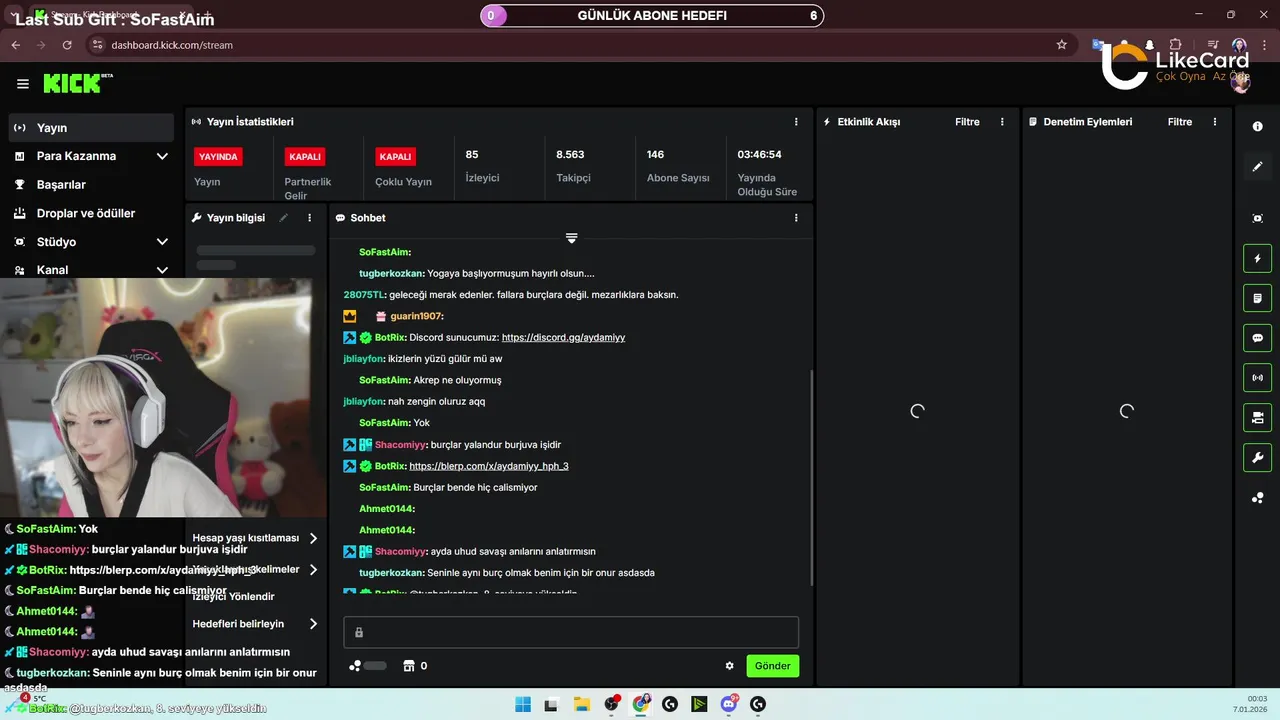The width and height of the screenshot is (1280, 720).
Task: Bookmark this page with the star icon
Action: [1061, 45]
